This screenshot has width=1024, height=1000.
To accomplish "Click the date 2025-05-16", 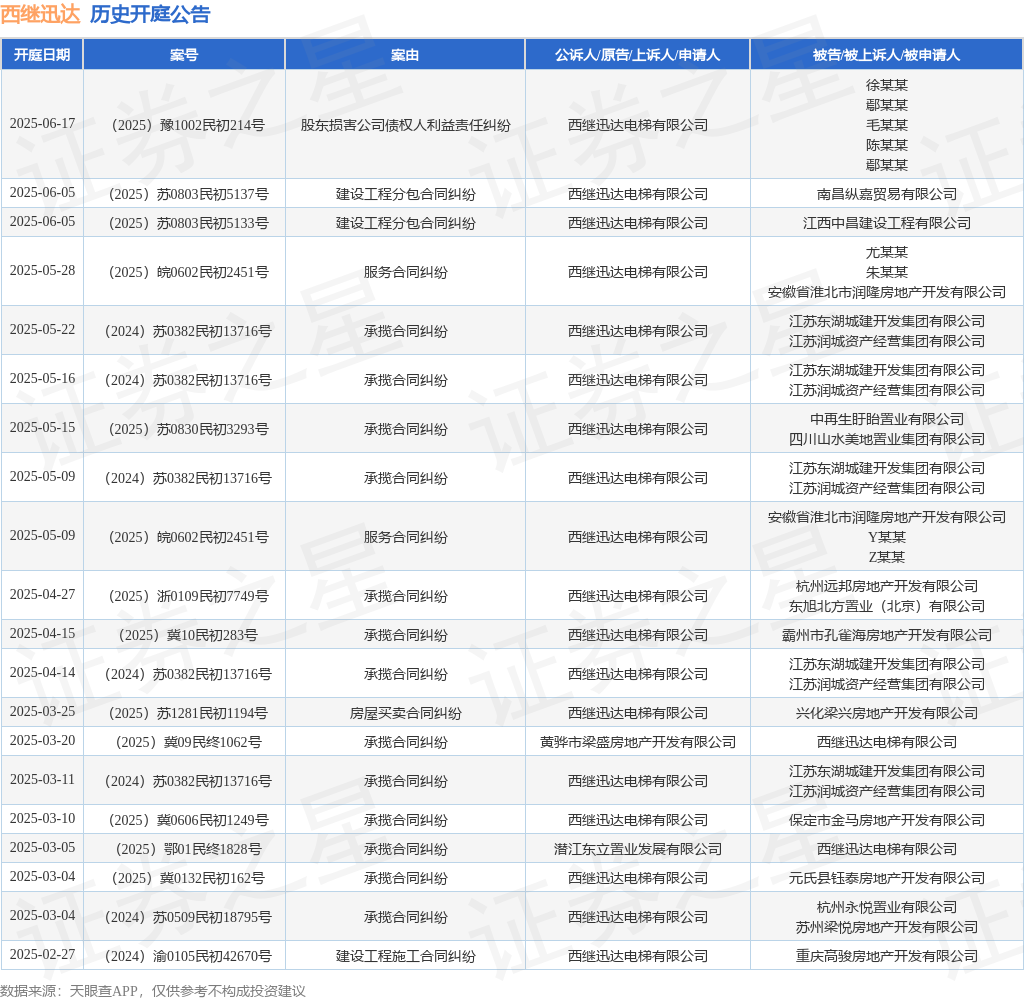I will [x=42, y=378].
